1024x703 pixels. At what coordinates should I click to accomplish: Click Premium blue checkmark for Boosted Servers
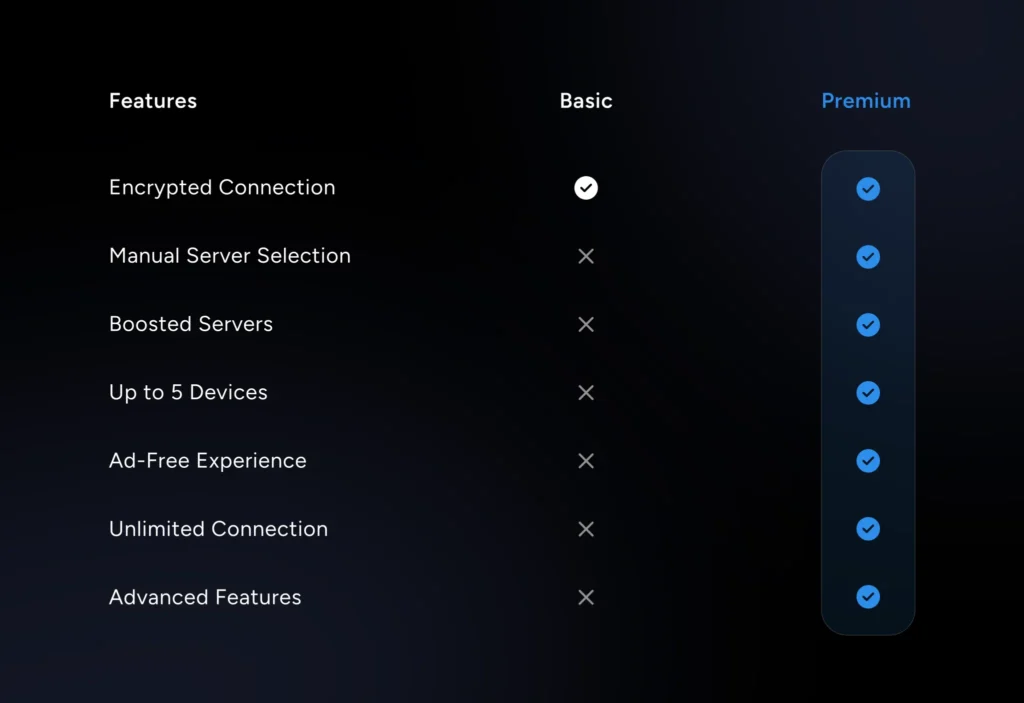tap(868, 325)
